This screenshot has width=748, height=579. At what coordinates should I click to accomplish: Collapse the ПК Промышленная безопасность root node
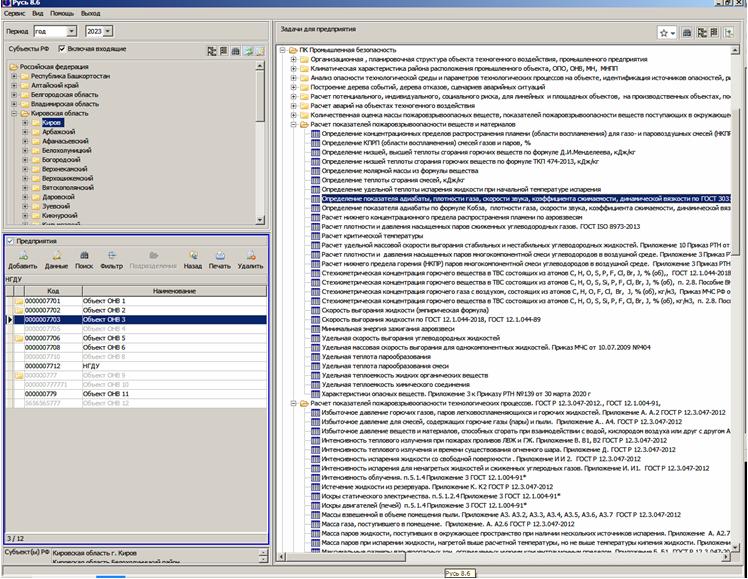point(282,50)
